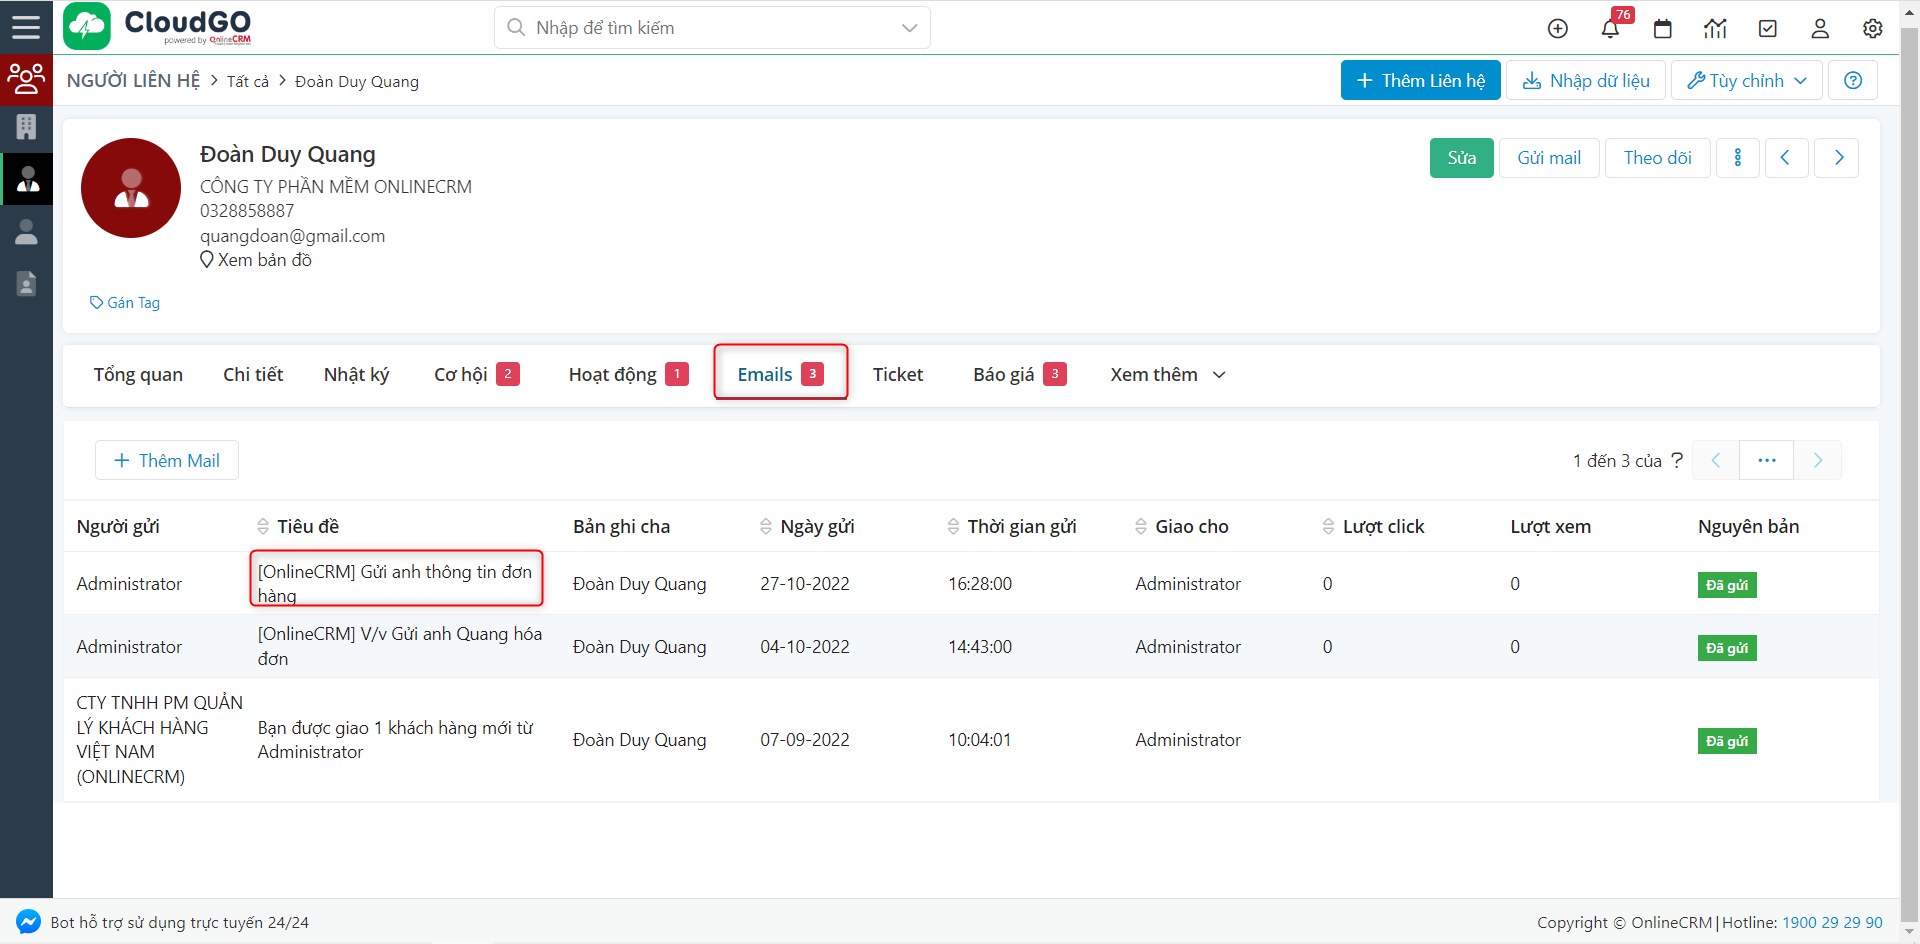Expand the Xem thêm tab menu
Viewport: 1920px width, 944px height.
coord(1167,375)
